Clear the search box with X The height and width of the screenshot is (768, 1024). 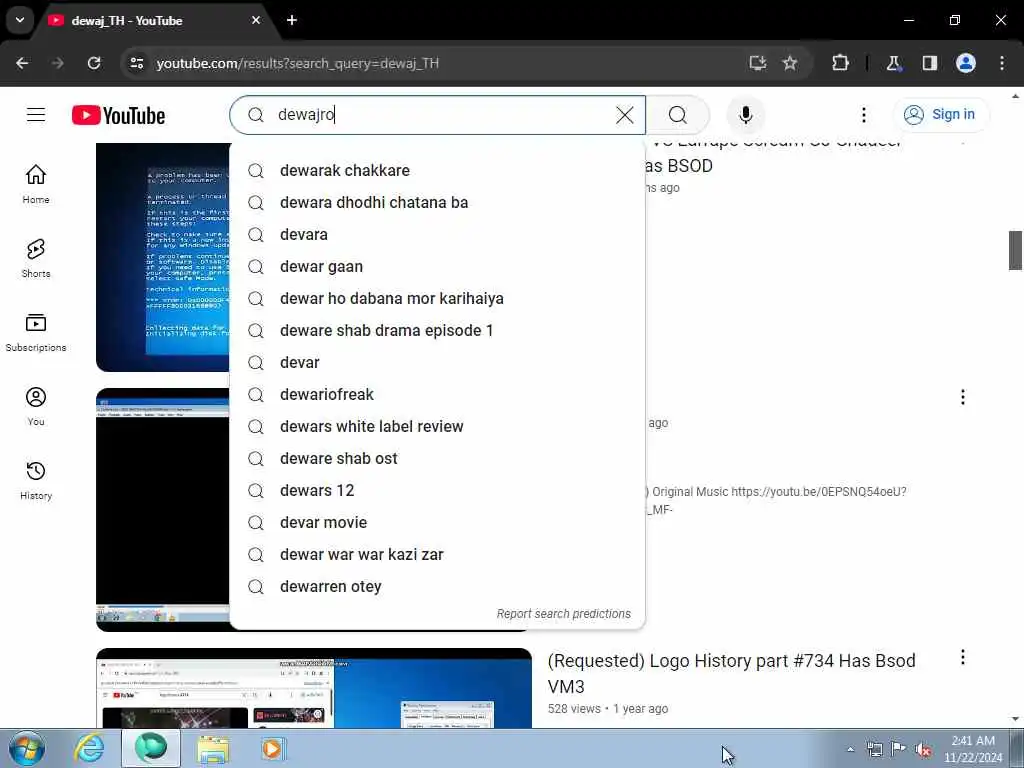click(624, 116)
